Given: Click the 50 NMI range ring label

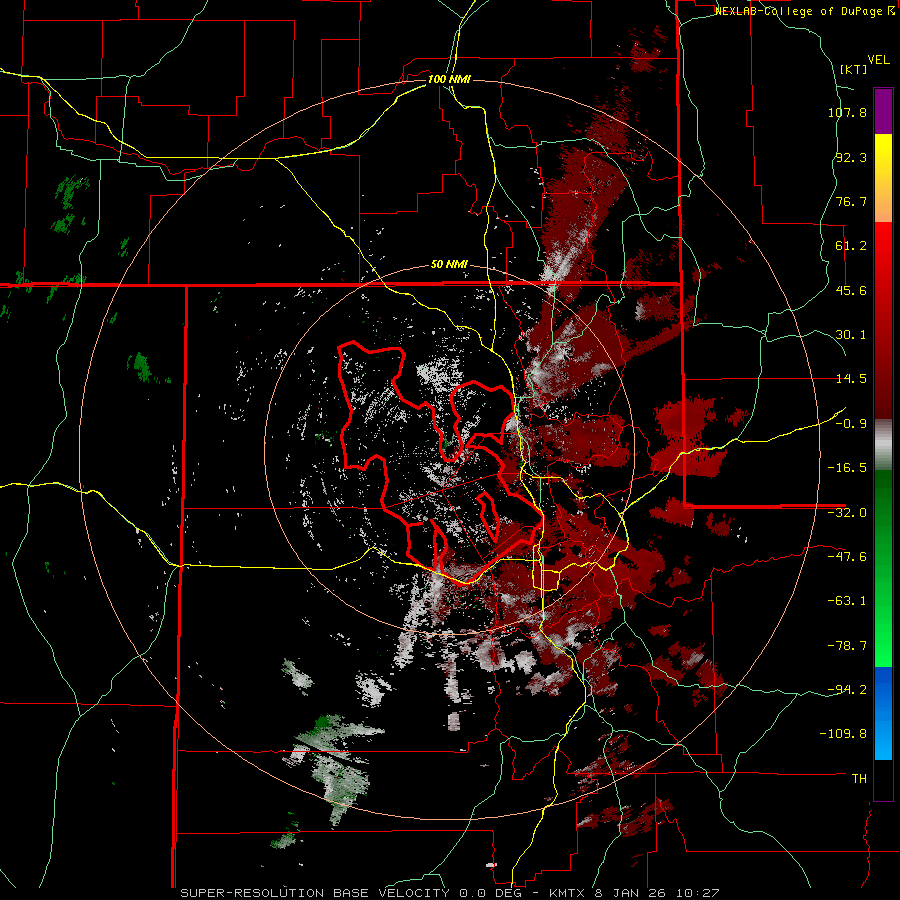Looking at the screenshot, I should click(449, 265).
